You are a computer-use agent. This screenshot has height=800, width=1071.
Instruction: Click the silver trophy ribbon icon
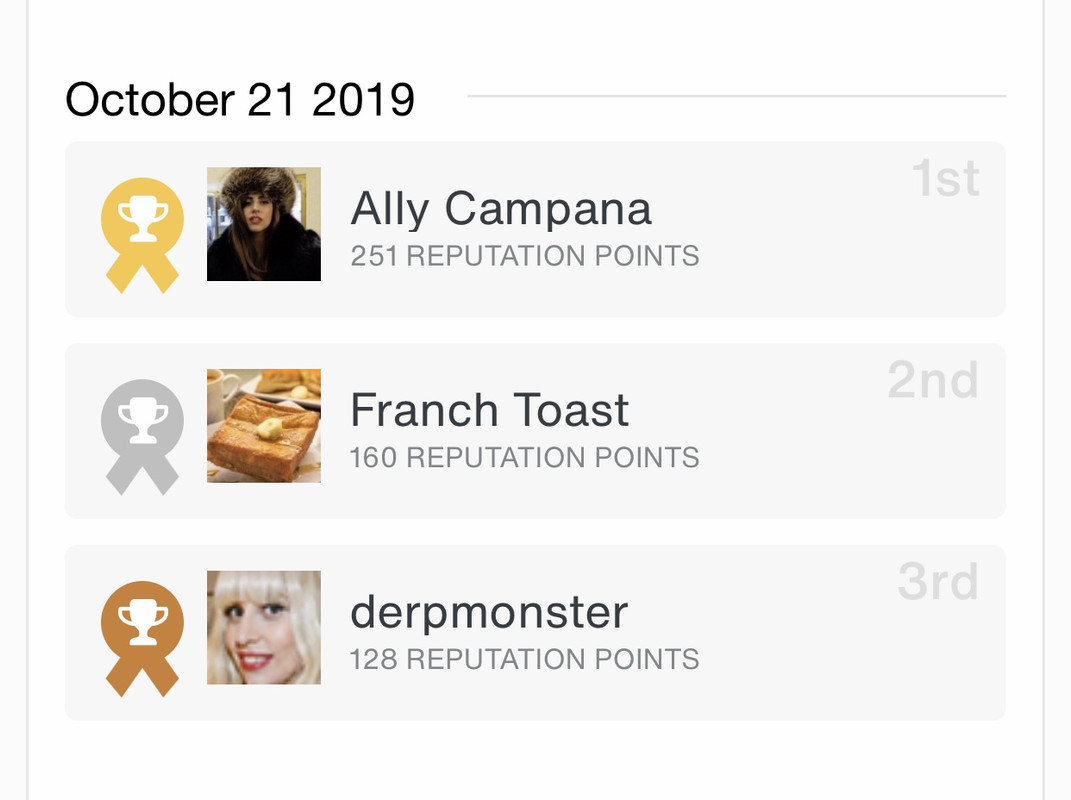click(x=142, y=437)
